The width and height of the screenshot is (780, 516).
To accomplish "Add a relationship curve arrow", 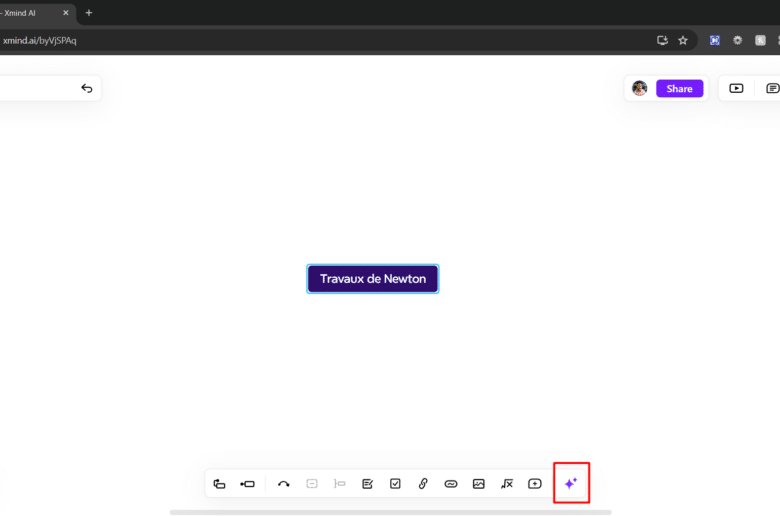I will click(x=284, y=484).
